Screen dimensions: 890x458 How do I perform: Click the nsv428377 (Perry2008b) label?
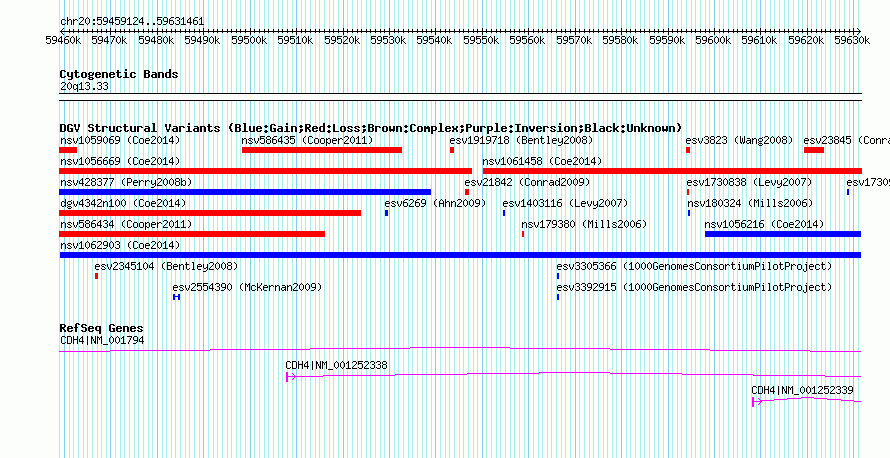[x=126, y=182]
